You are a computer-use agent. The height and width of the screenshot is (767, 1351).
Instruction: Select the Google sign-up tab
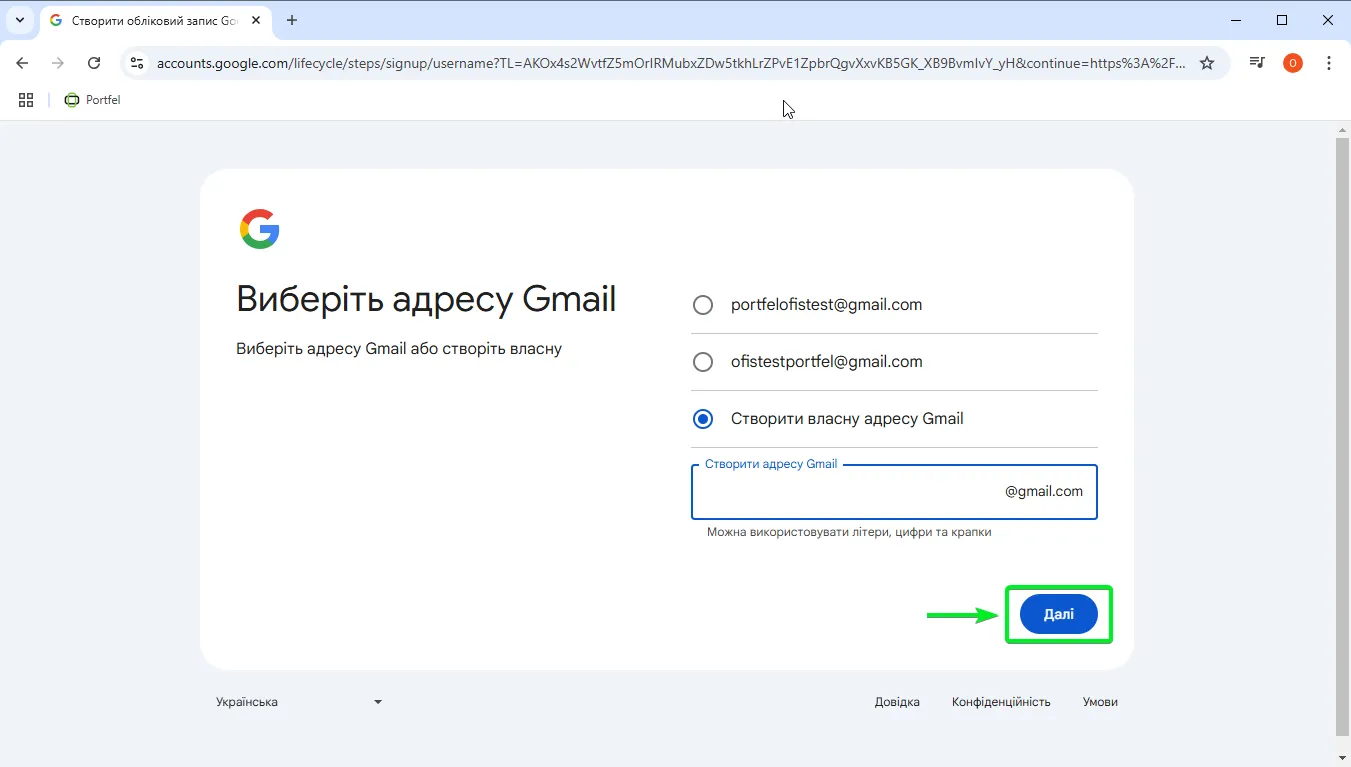(x=155, y=20)
